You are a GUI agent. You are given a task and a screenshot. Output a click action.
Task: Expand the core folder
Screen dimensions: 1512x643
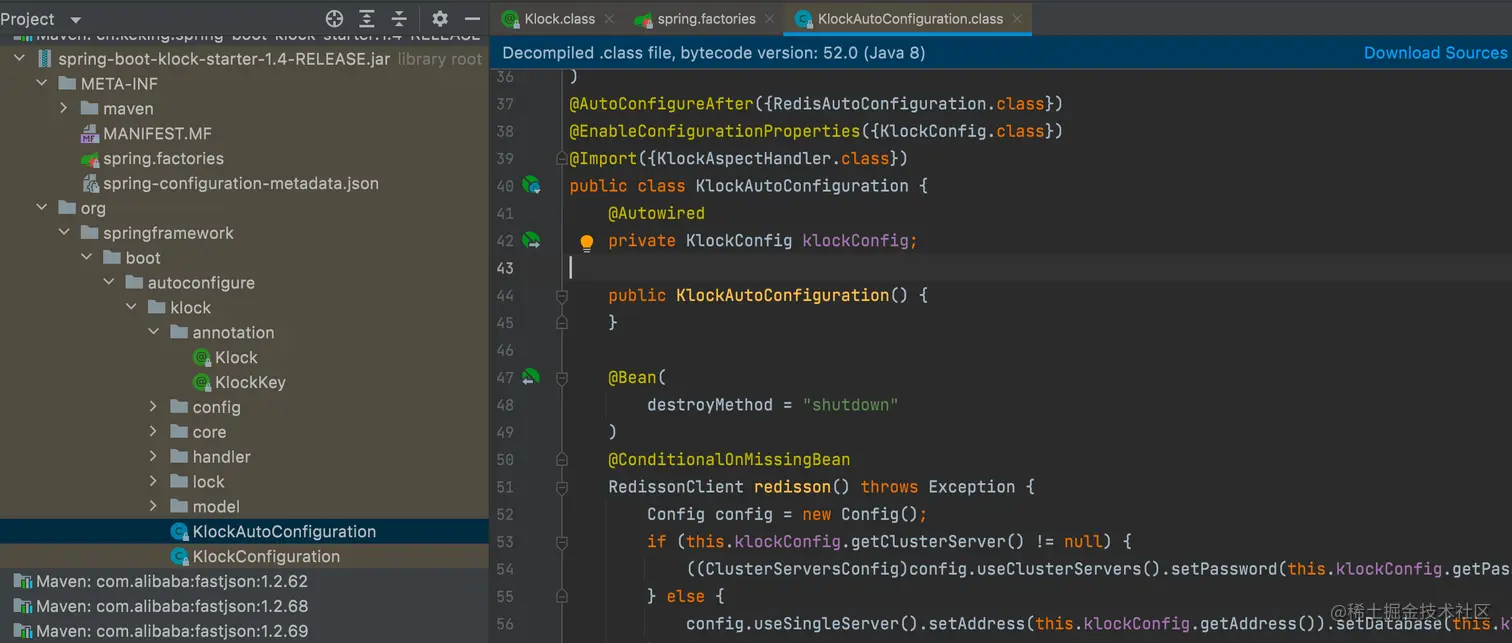pos(153,432)
